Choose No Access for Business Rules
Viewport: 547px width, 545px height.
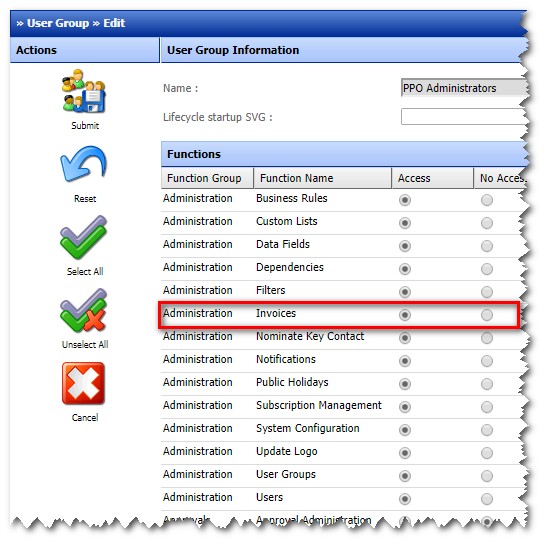pos(487,200)
